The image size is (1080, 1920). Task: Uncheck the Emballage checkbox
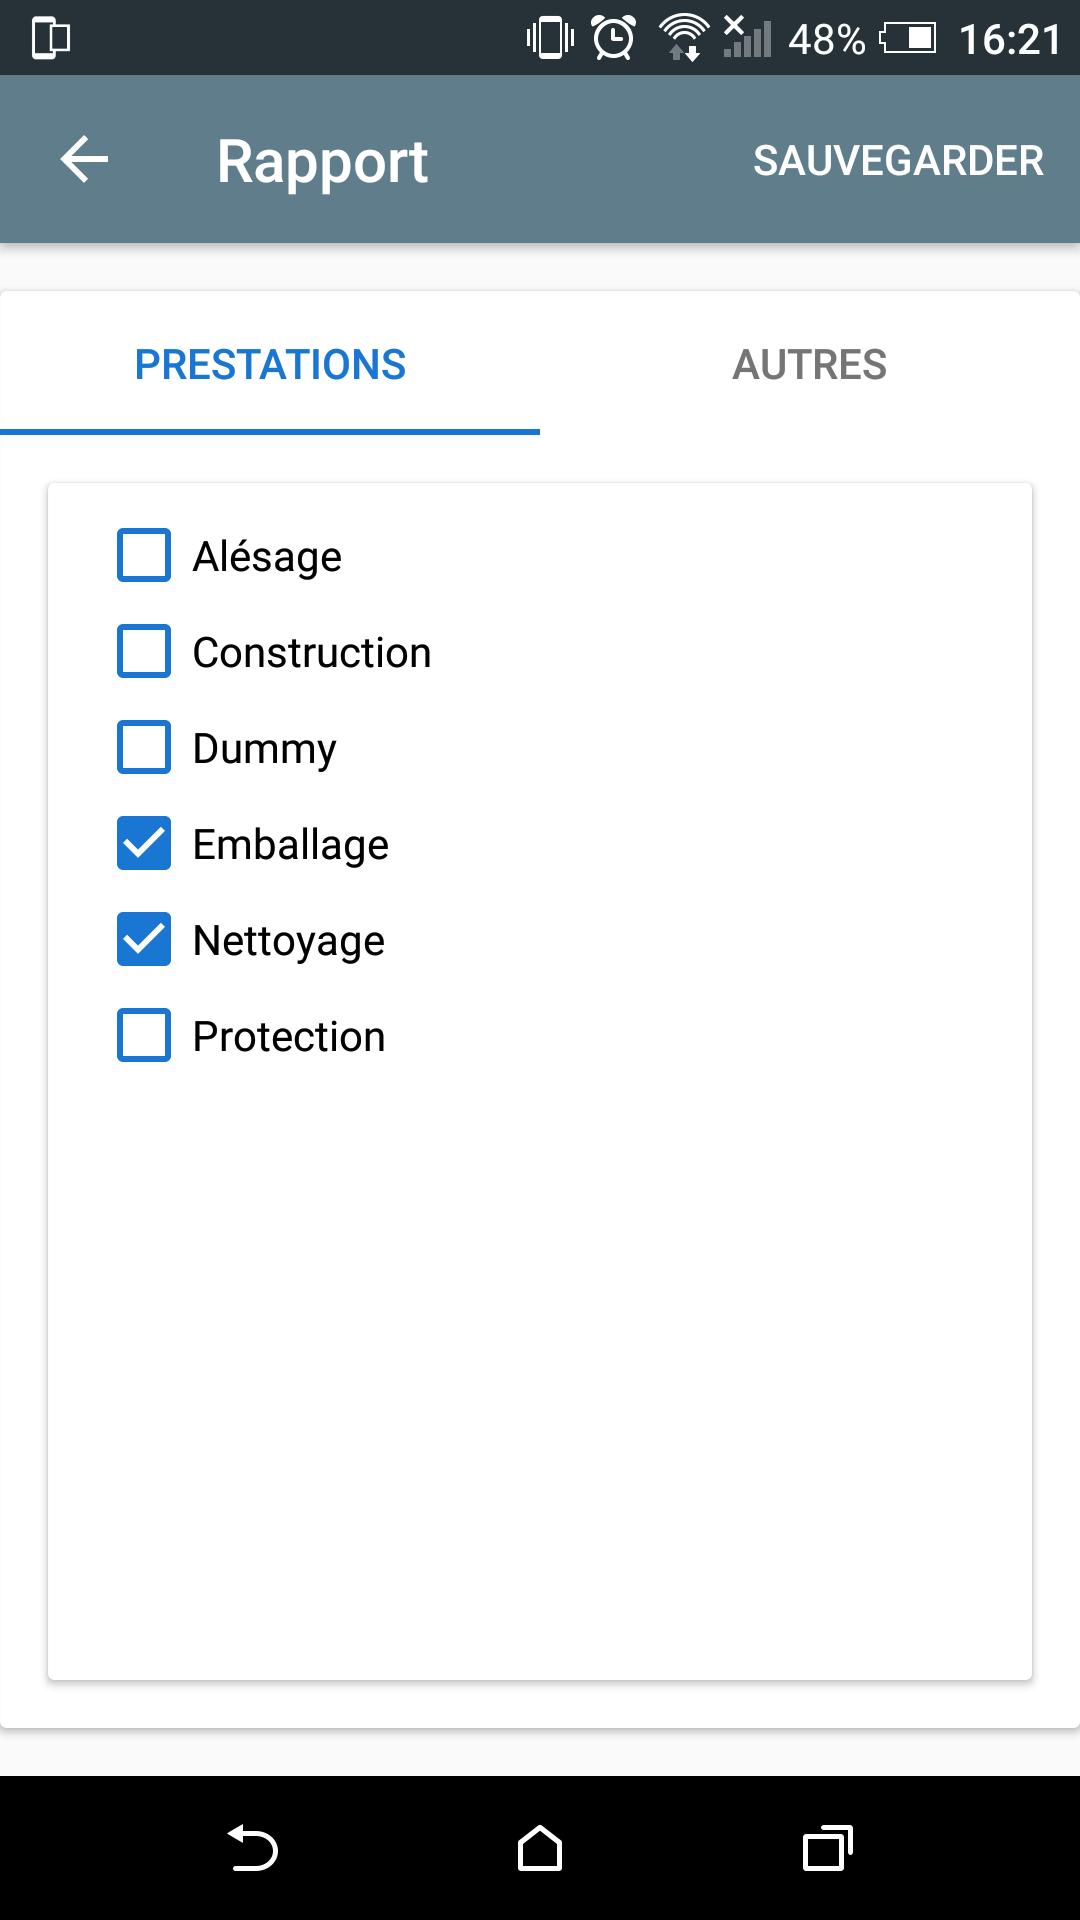click(x=144, y=843)
